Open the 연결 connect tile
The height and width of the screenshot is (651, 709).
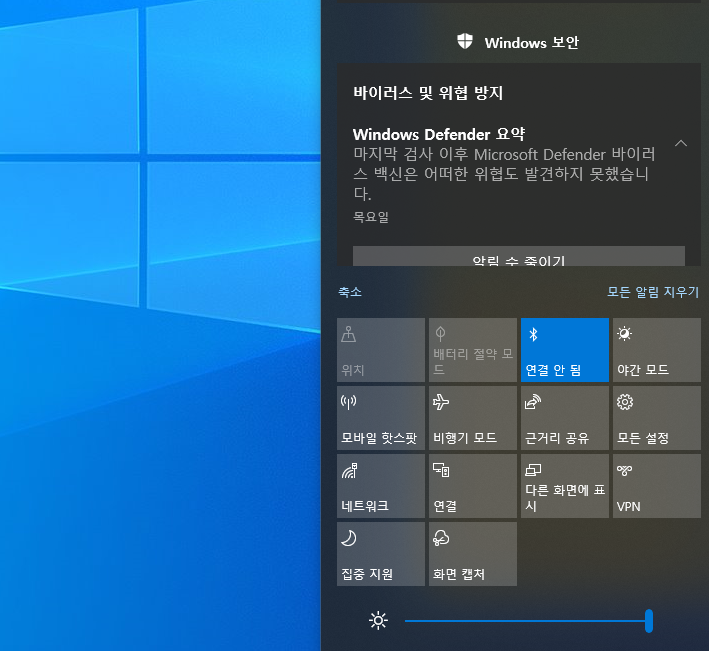(x=473, y=486)
